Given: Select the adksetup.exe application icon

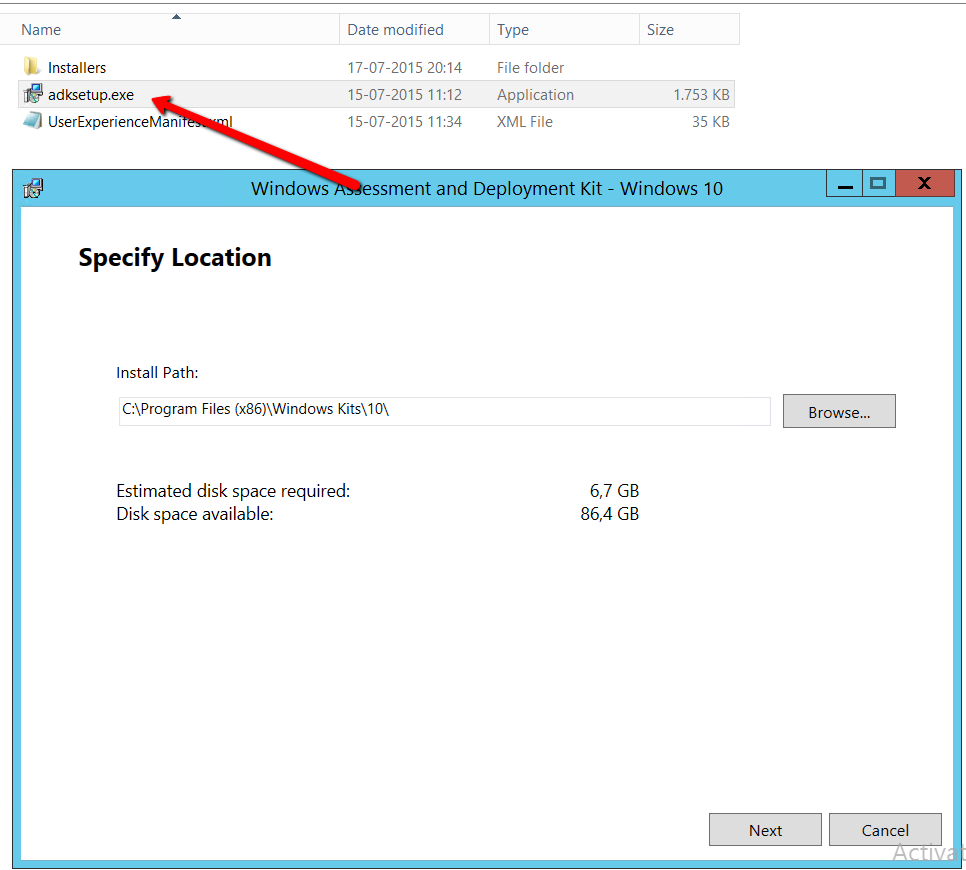Looking at the screenshot, I should pyautogui.click(x=32, y=95).
